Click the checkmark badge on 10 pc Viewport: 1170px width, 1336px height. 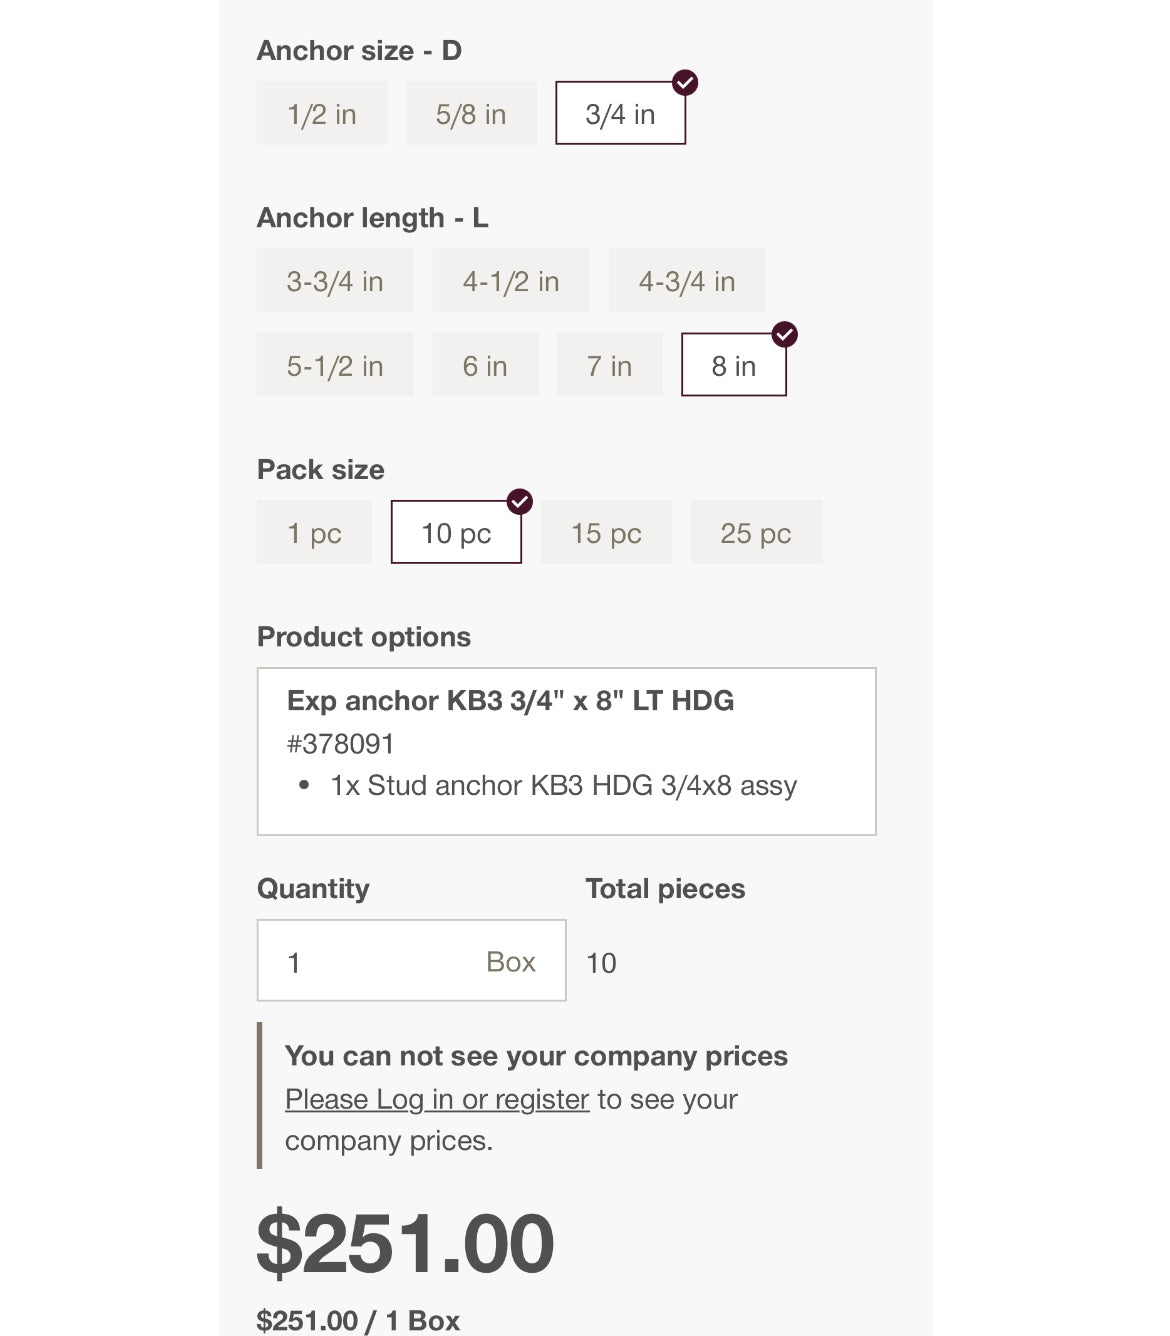pyautogui.click(x=520, y=502)
